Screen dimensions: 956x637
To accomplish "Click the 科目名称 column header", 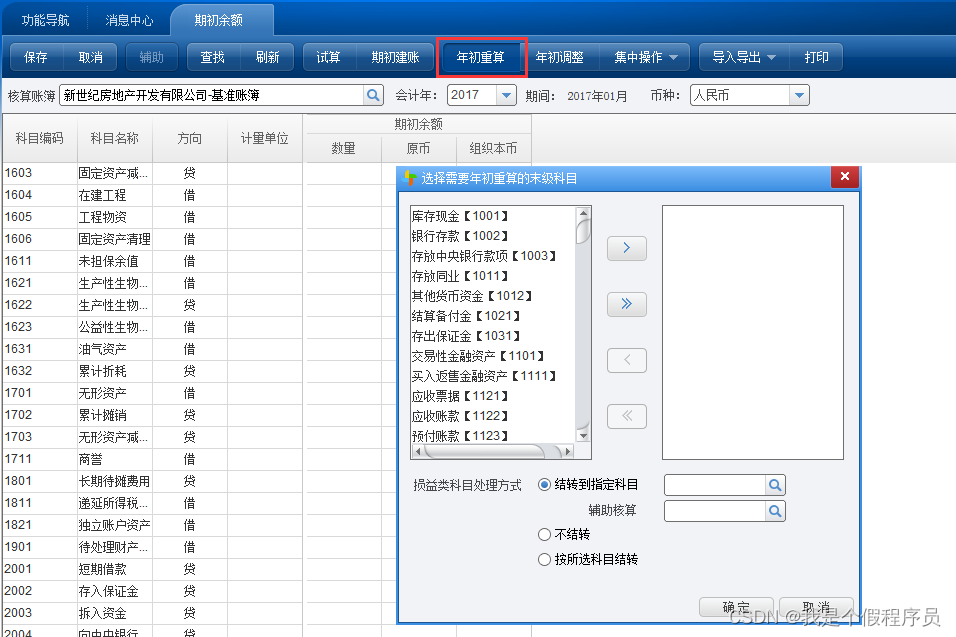I will 115,138.
